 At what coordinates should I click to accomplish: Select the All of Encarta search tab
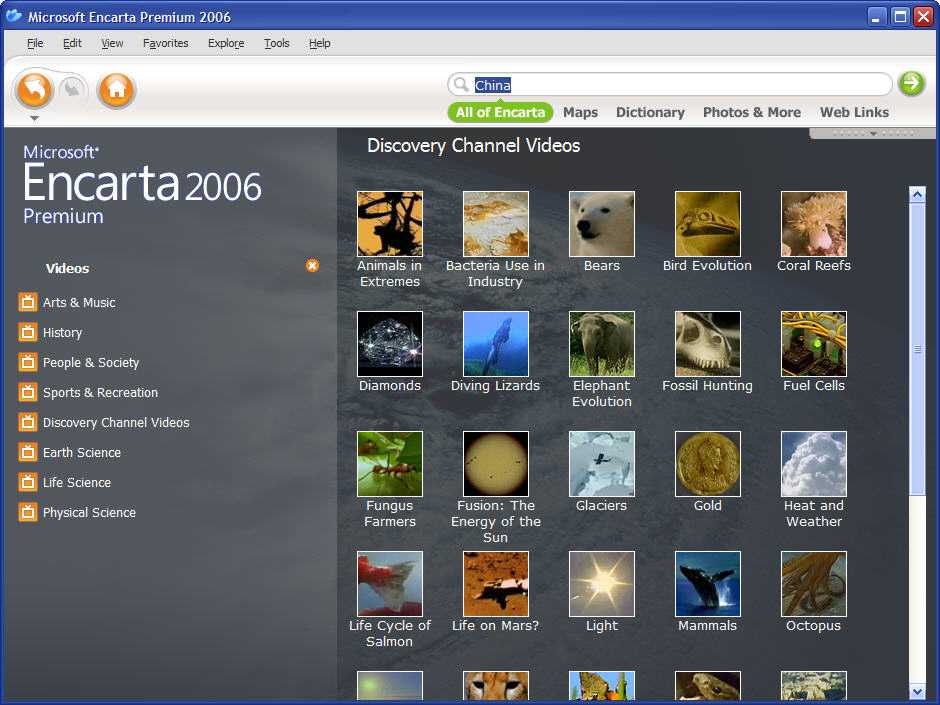[x=500, y=112]
